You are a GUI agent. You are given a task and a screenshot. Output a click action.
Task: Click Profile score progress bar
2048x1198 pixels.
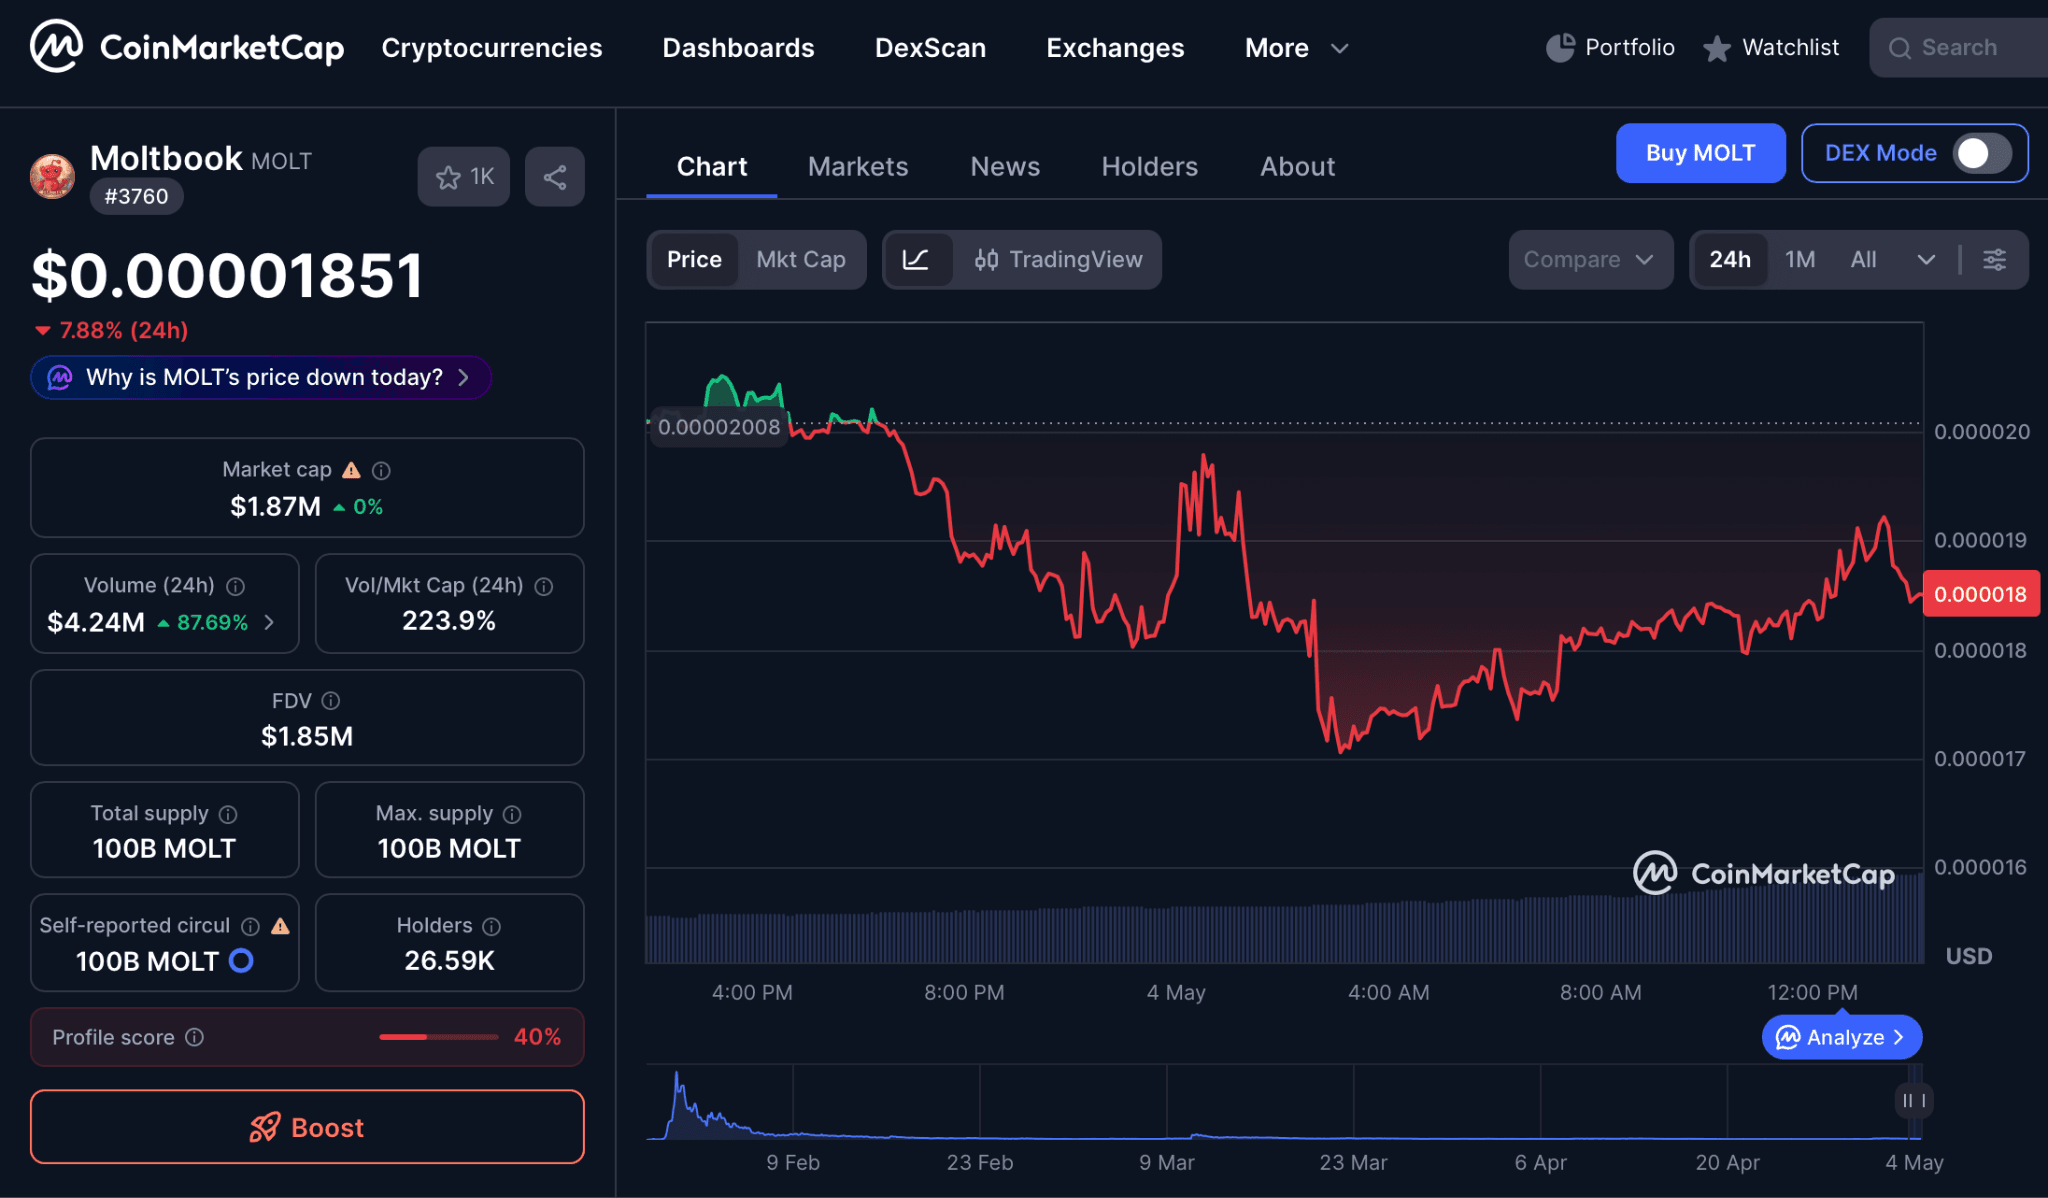[438, 1037]
